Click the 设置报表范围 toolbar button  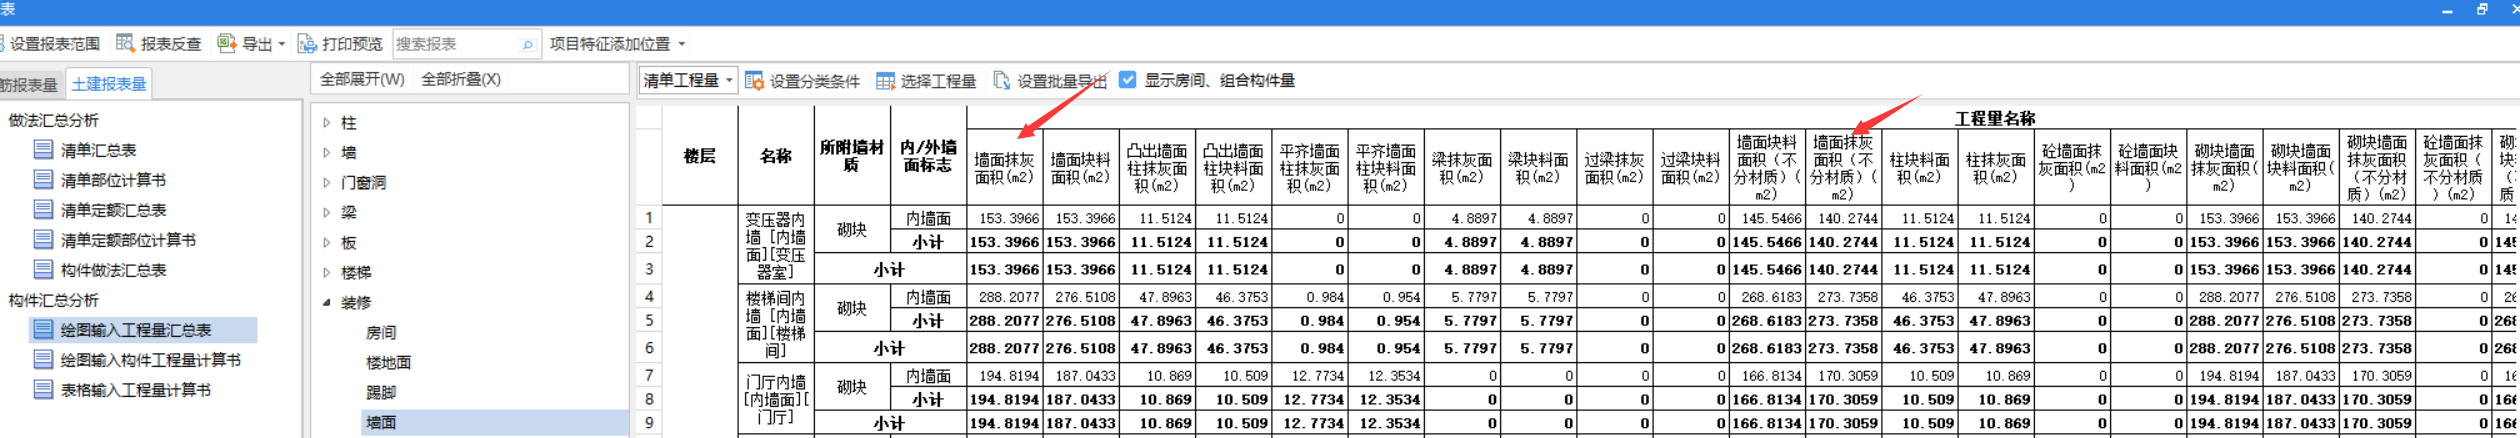pyautogui.click(x=50, y=44)
